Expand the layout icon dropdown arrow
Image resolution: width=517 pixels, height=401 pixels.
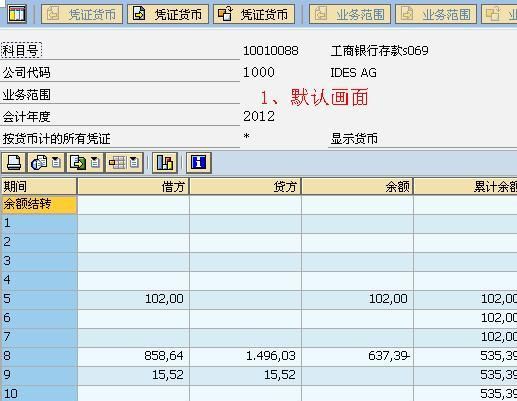[x=134, y=163]
